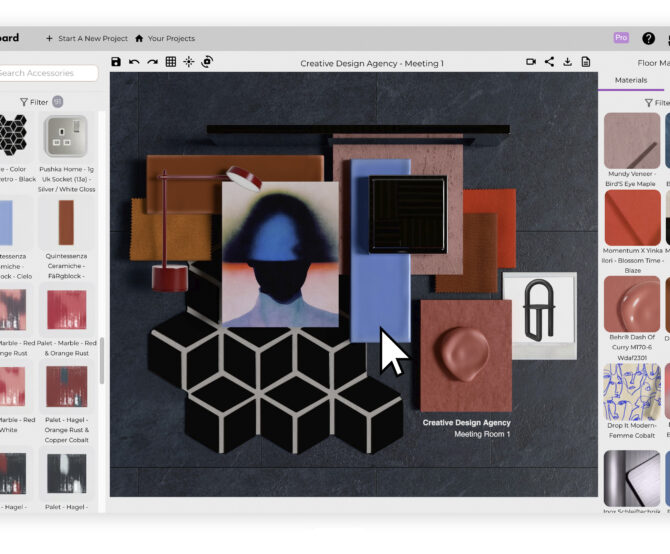Select Behr Dash Of Curry paint swatch
The width and height of the screenshot is (670, 554).
pyautogui.click(x=632, y=304)
